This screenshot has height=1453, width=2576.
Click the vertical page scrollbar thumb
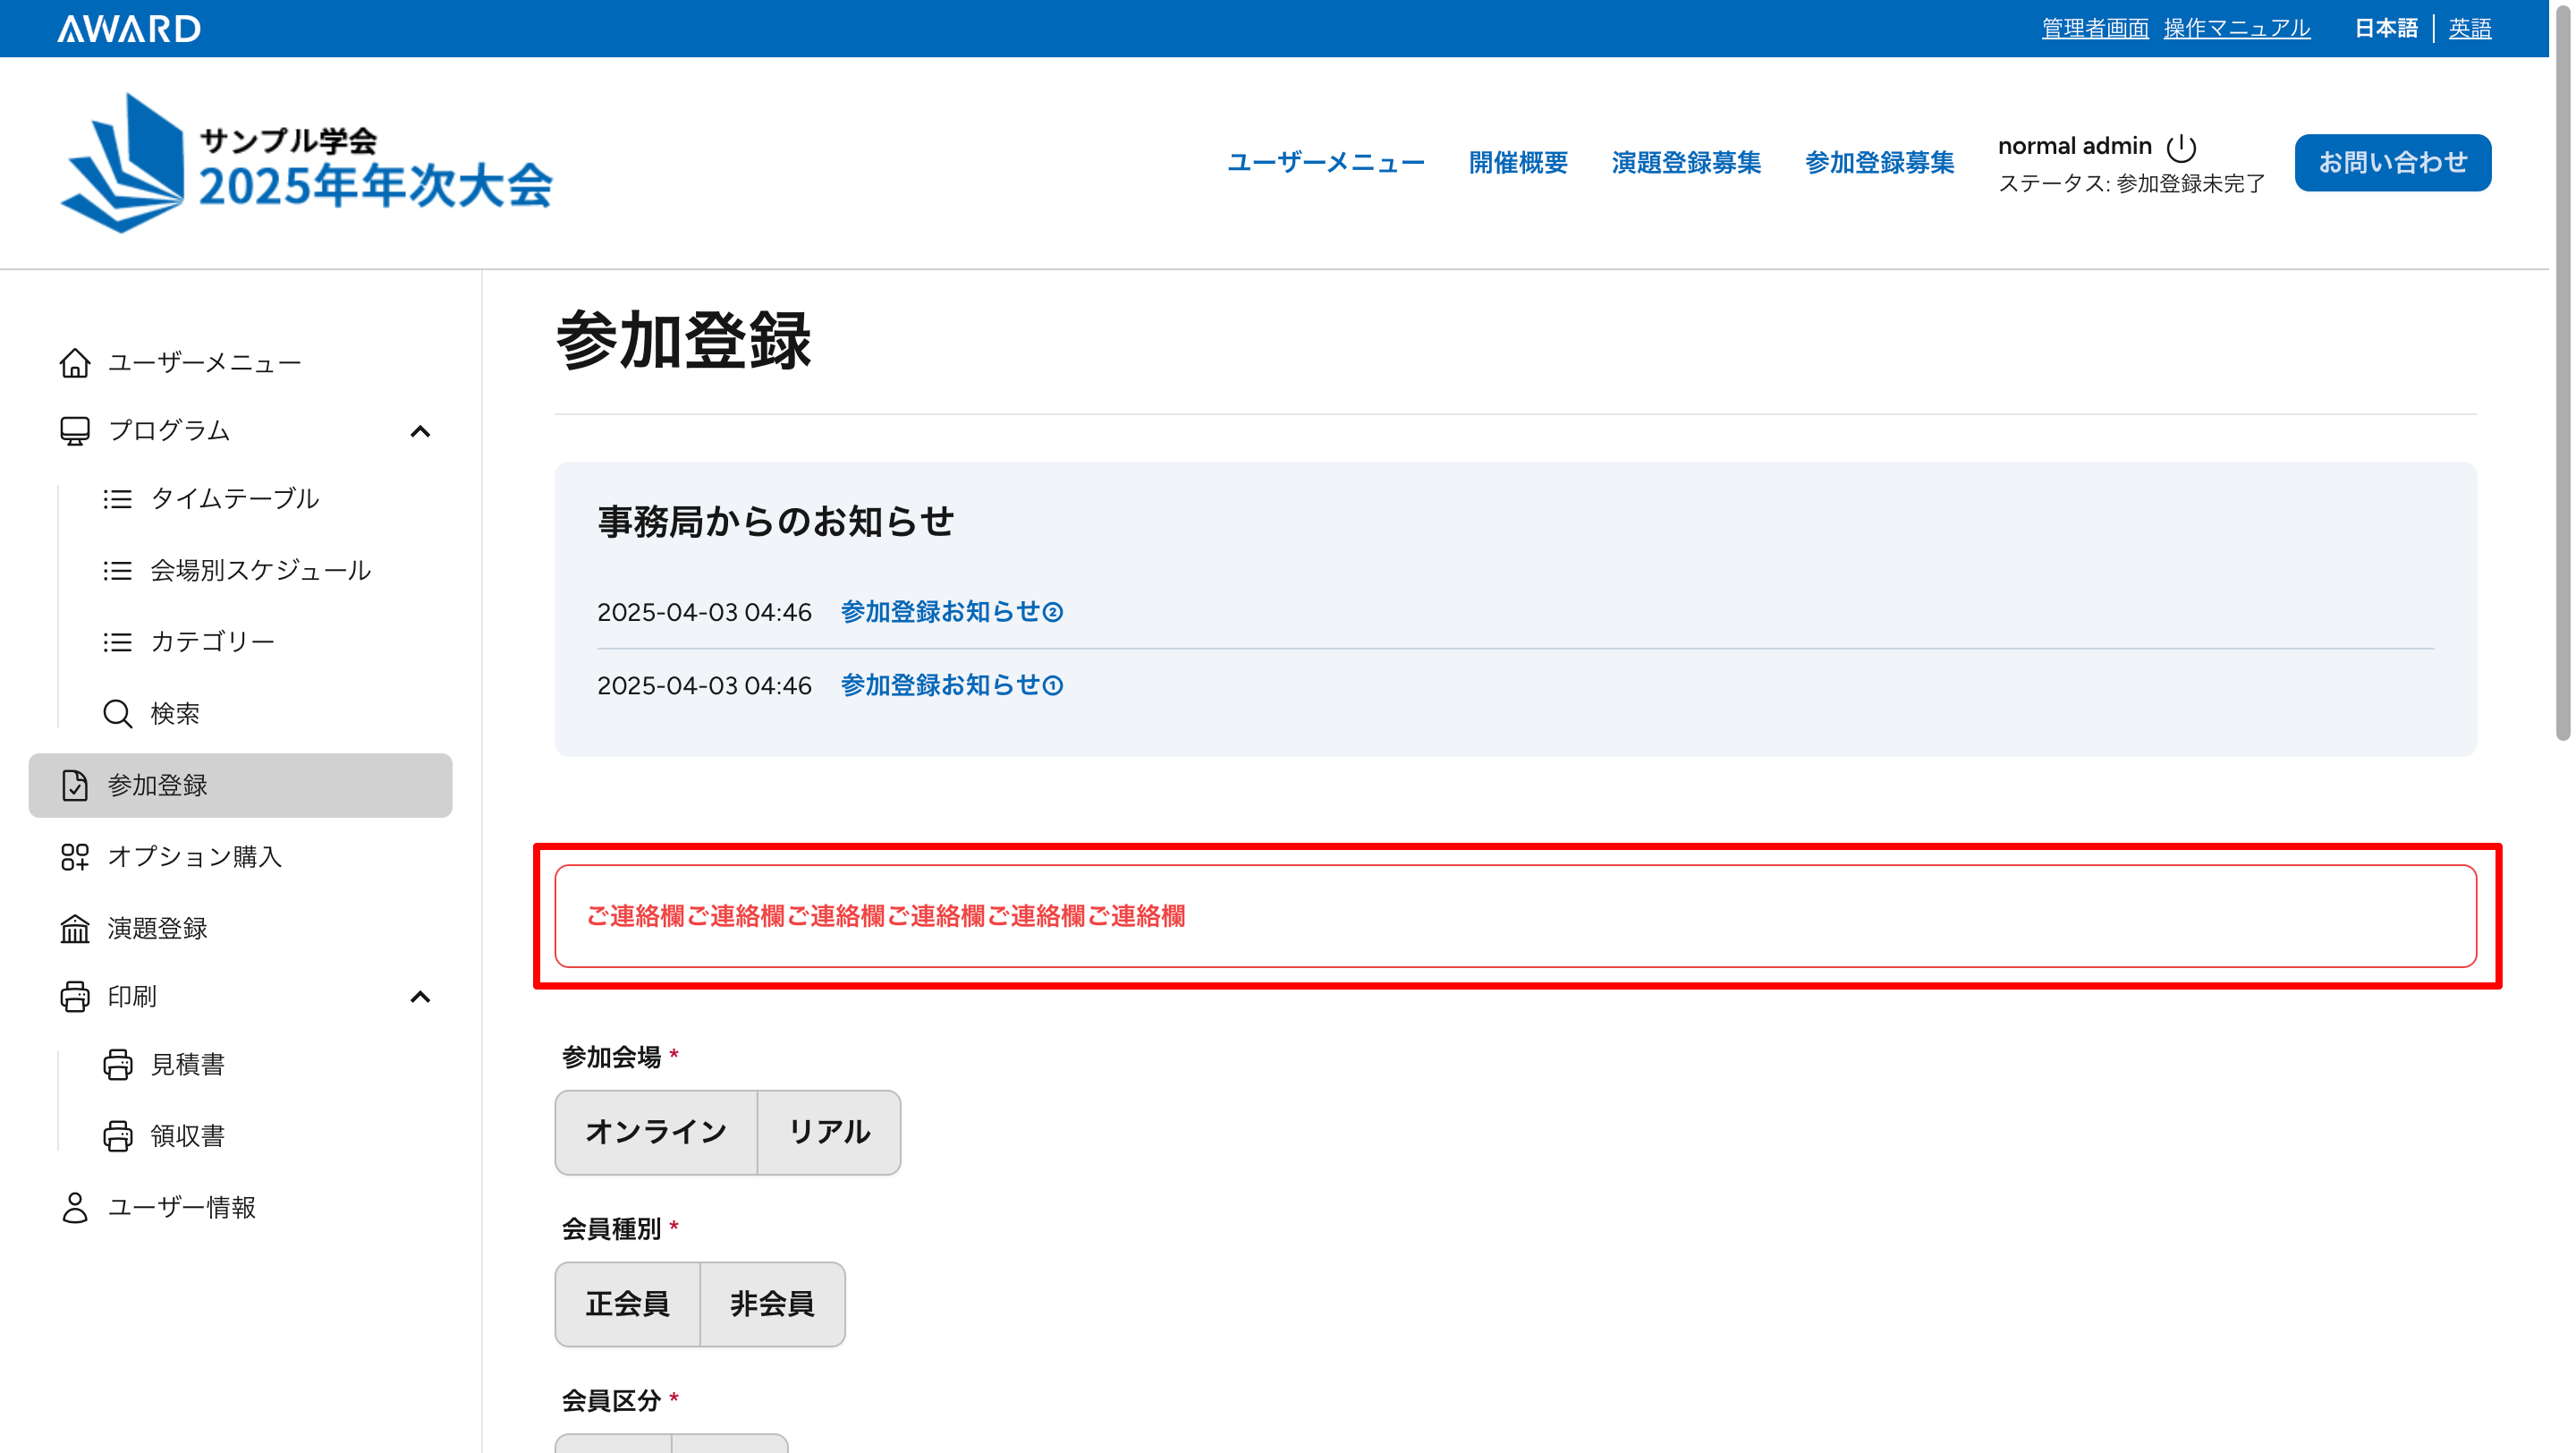(2562, 372)
